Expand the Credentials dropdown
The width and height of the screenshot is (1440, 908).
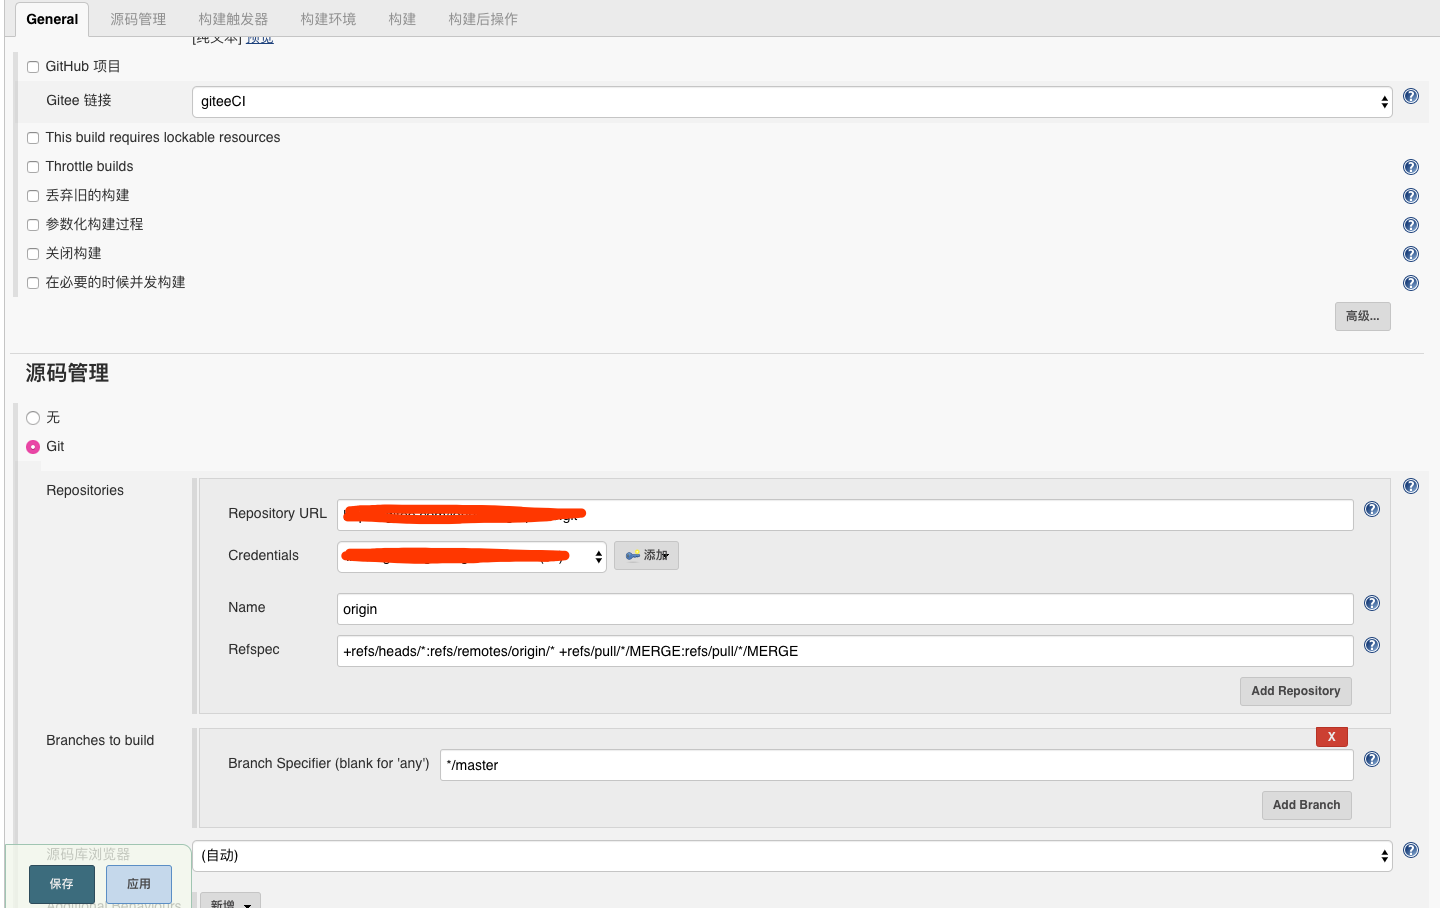coord(471,557)
